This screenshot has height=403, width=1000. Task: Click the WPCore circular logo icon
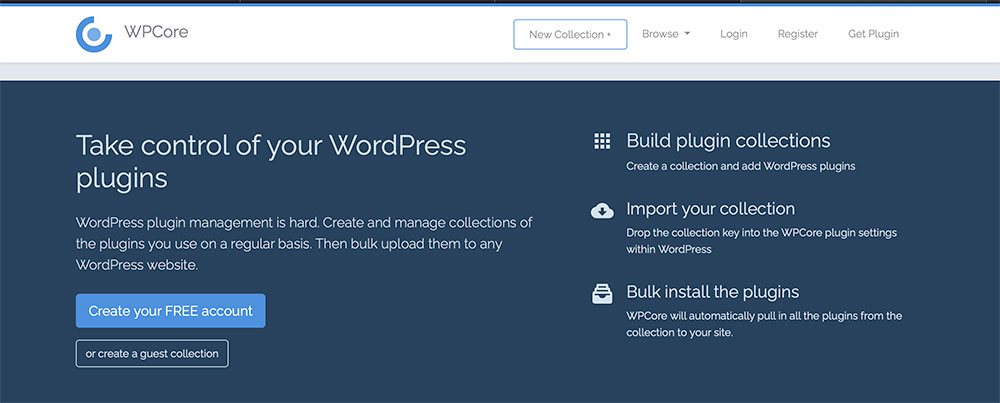coord(94,33)
